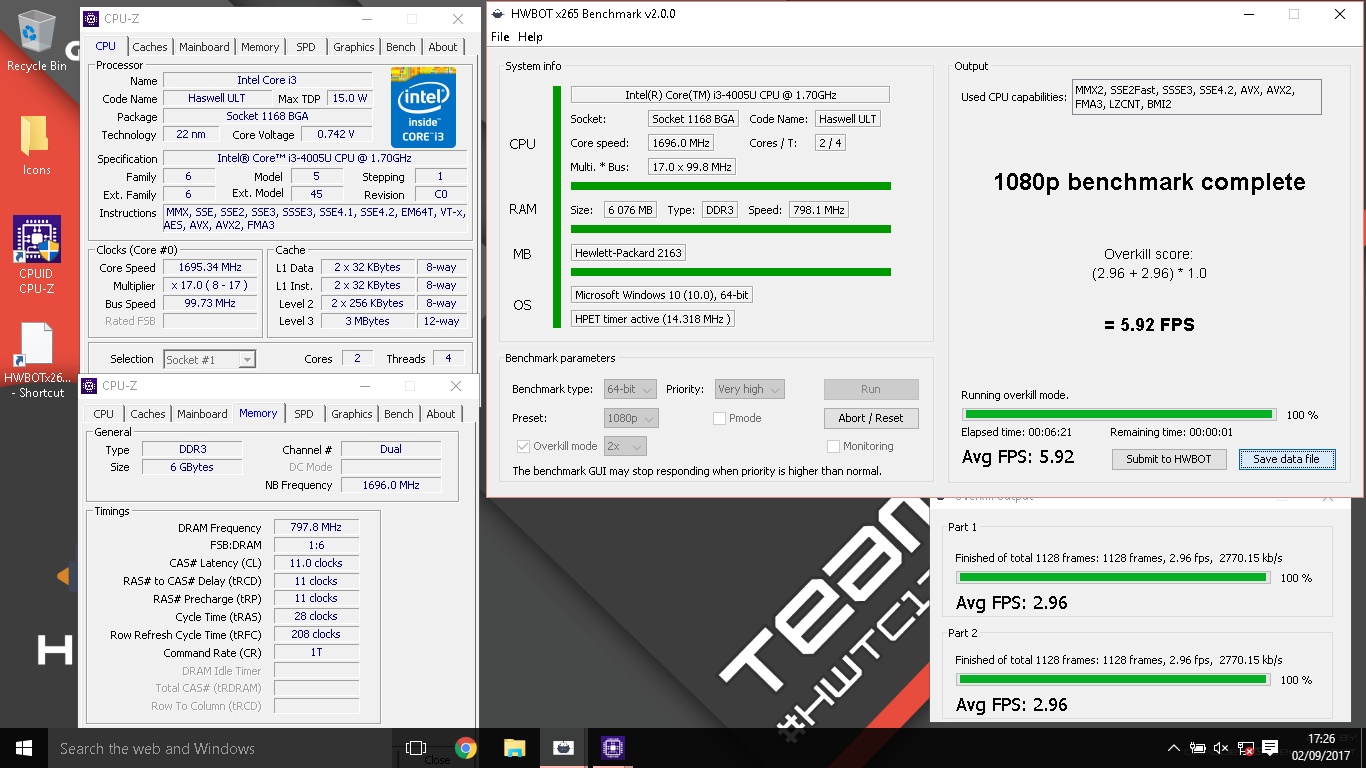Switch to Mainboard tab in upper CPU-Z
This screenshot has width=1366, height=768.
click(204, 47)
